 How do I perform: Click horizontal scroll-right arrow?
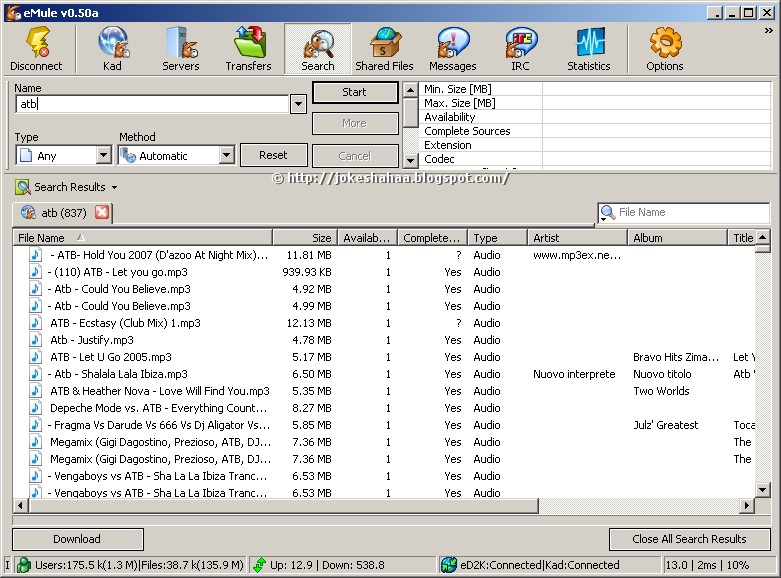pos(746,506)
